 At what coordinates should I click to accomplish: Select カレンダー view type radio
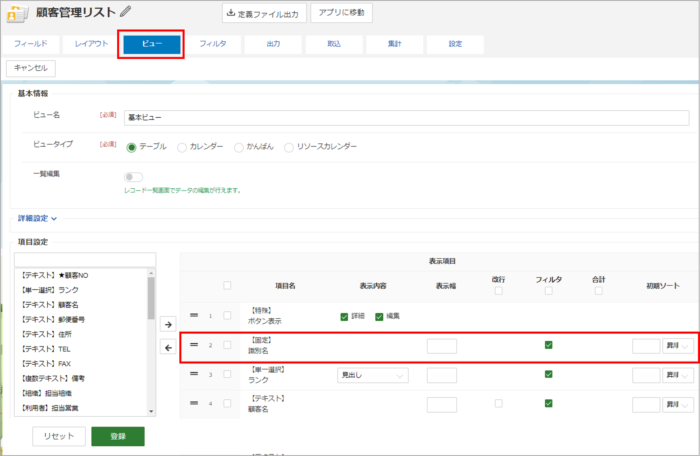(182, 147)
